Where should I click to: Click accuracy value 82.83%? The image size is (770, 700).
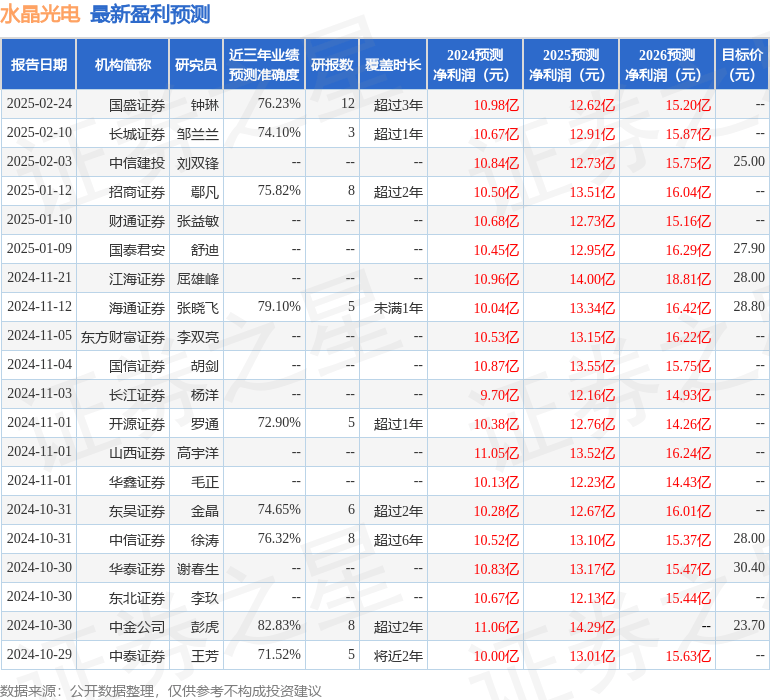(279, 625)
